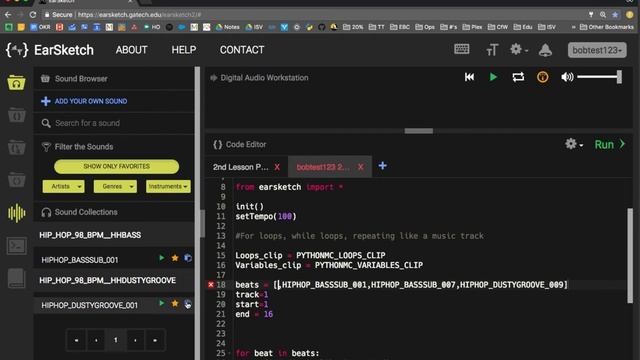Open the ABOUT menu item
This screenshot has height=360, width=640.
(131, 50)
